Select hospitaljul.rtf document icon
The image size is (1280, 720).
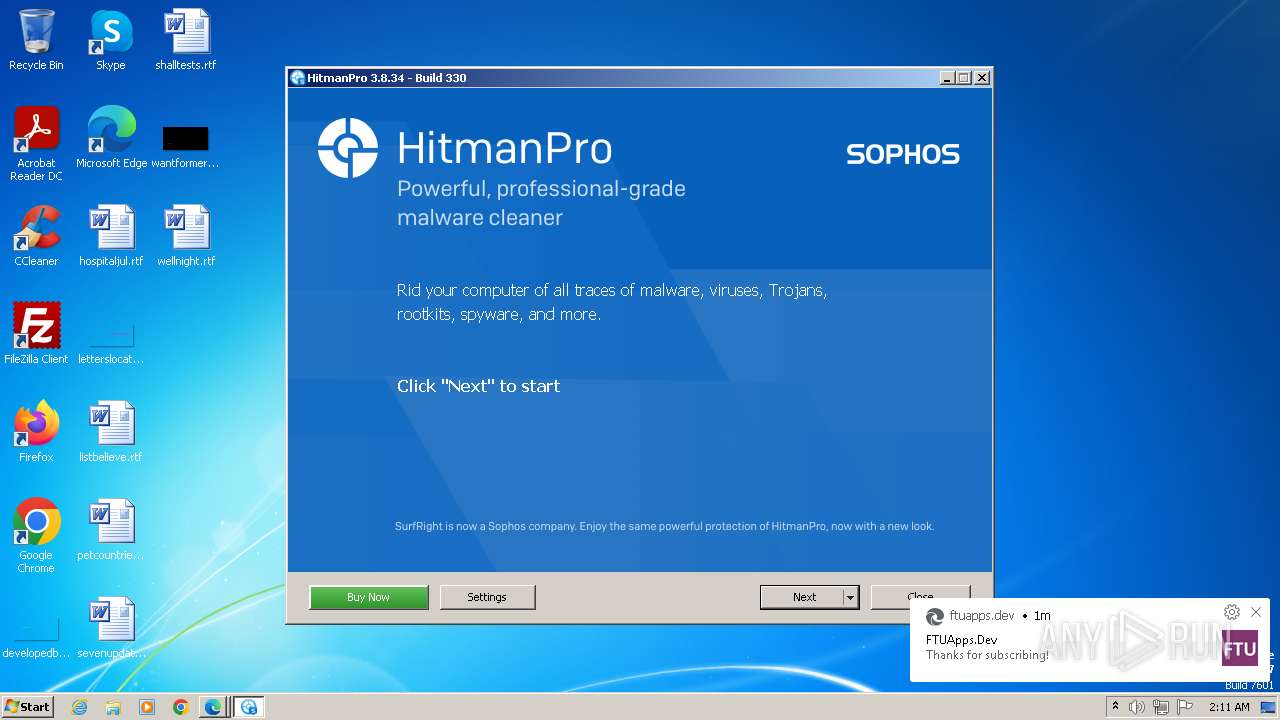111,236
